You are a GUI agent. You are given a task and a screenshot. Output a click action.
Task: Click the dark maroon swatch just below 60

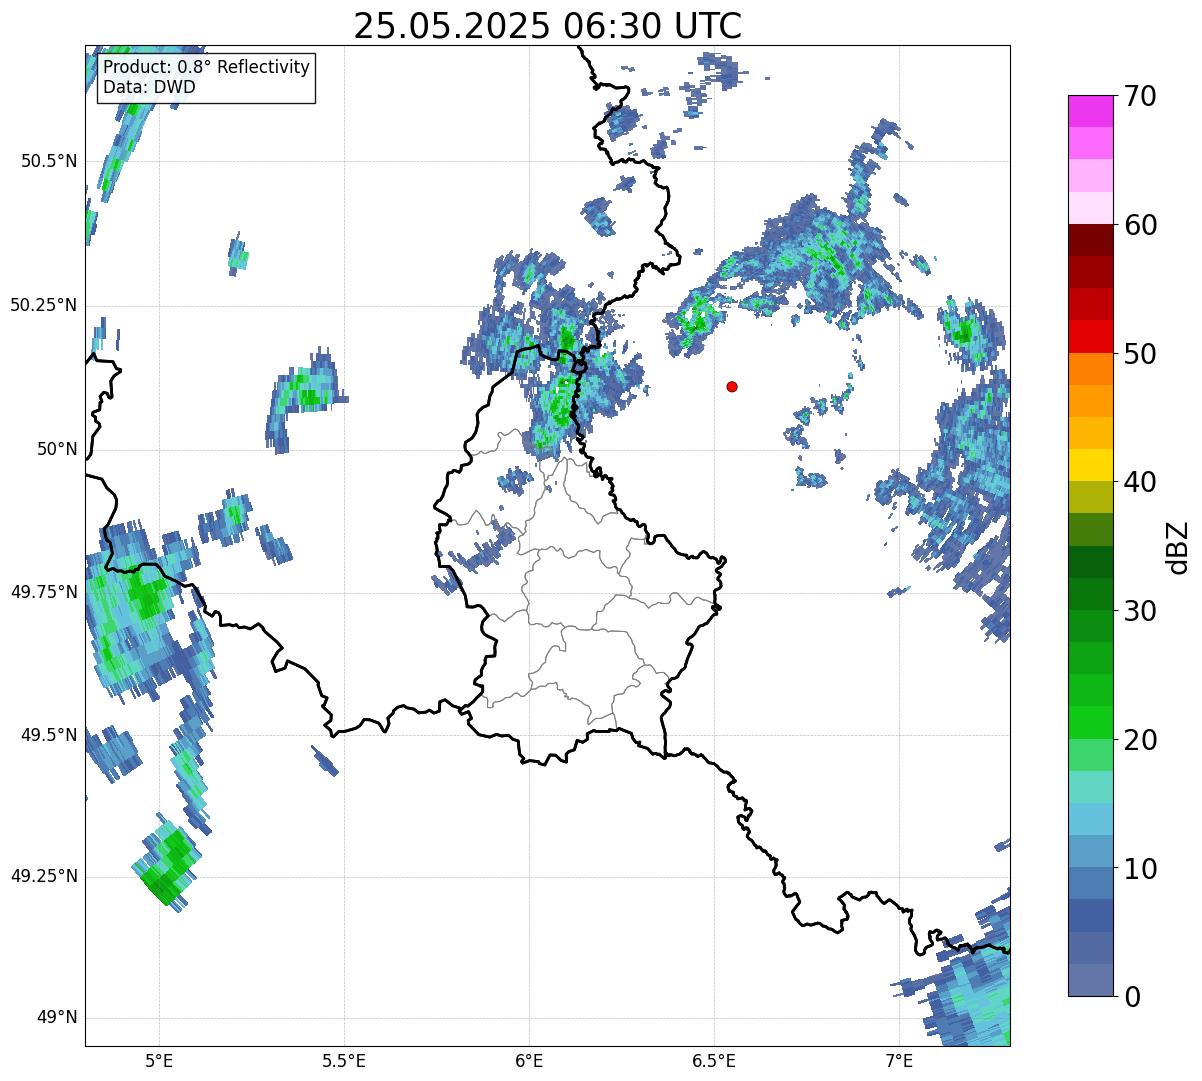click(x=1090, y=240)
